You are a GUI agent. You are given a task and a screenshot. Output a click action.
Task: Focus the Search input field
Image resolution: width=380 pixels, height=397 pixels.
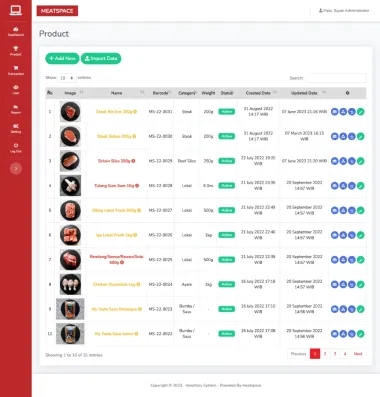tap(336, 78)
